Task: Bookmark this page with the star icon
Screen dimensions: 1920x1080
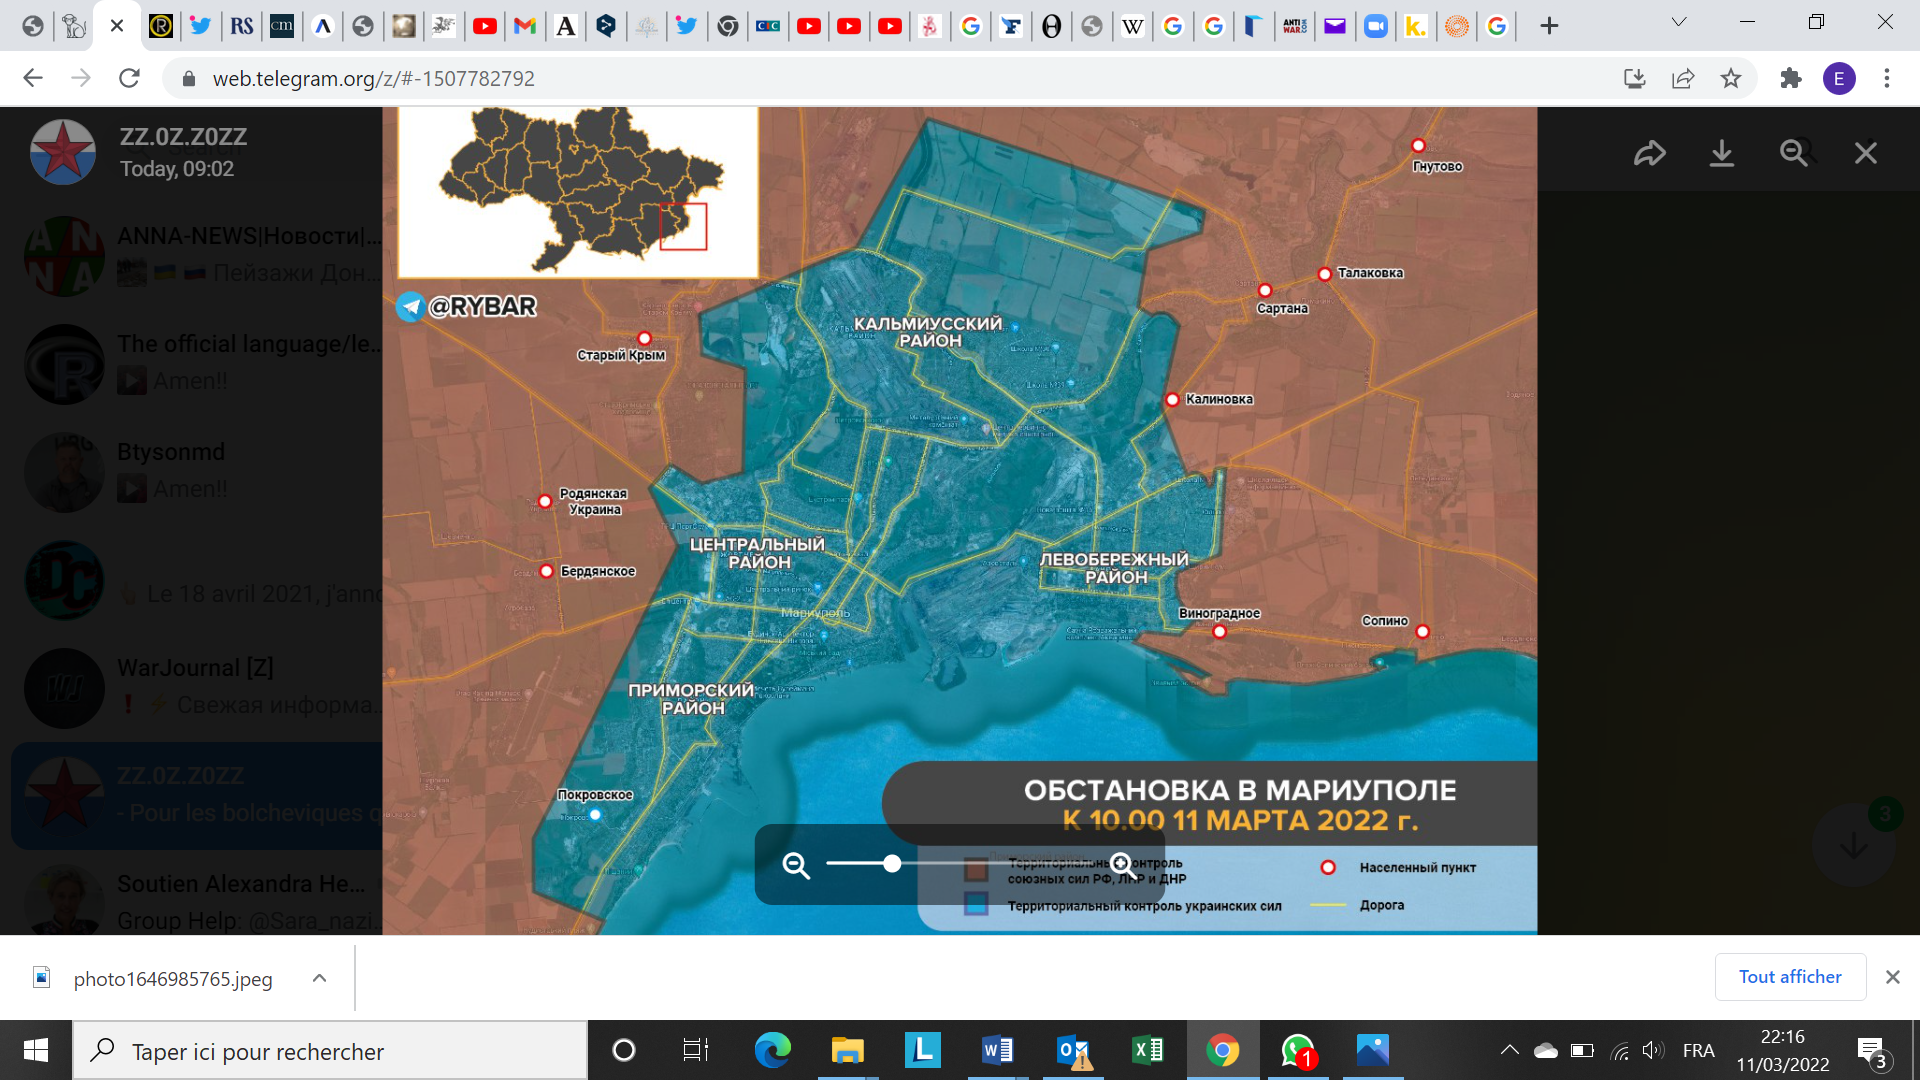Action: tap(1731, 78)
